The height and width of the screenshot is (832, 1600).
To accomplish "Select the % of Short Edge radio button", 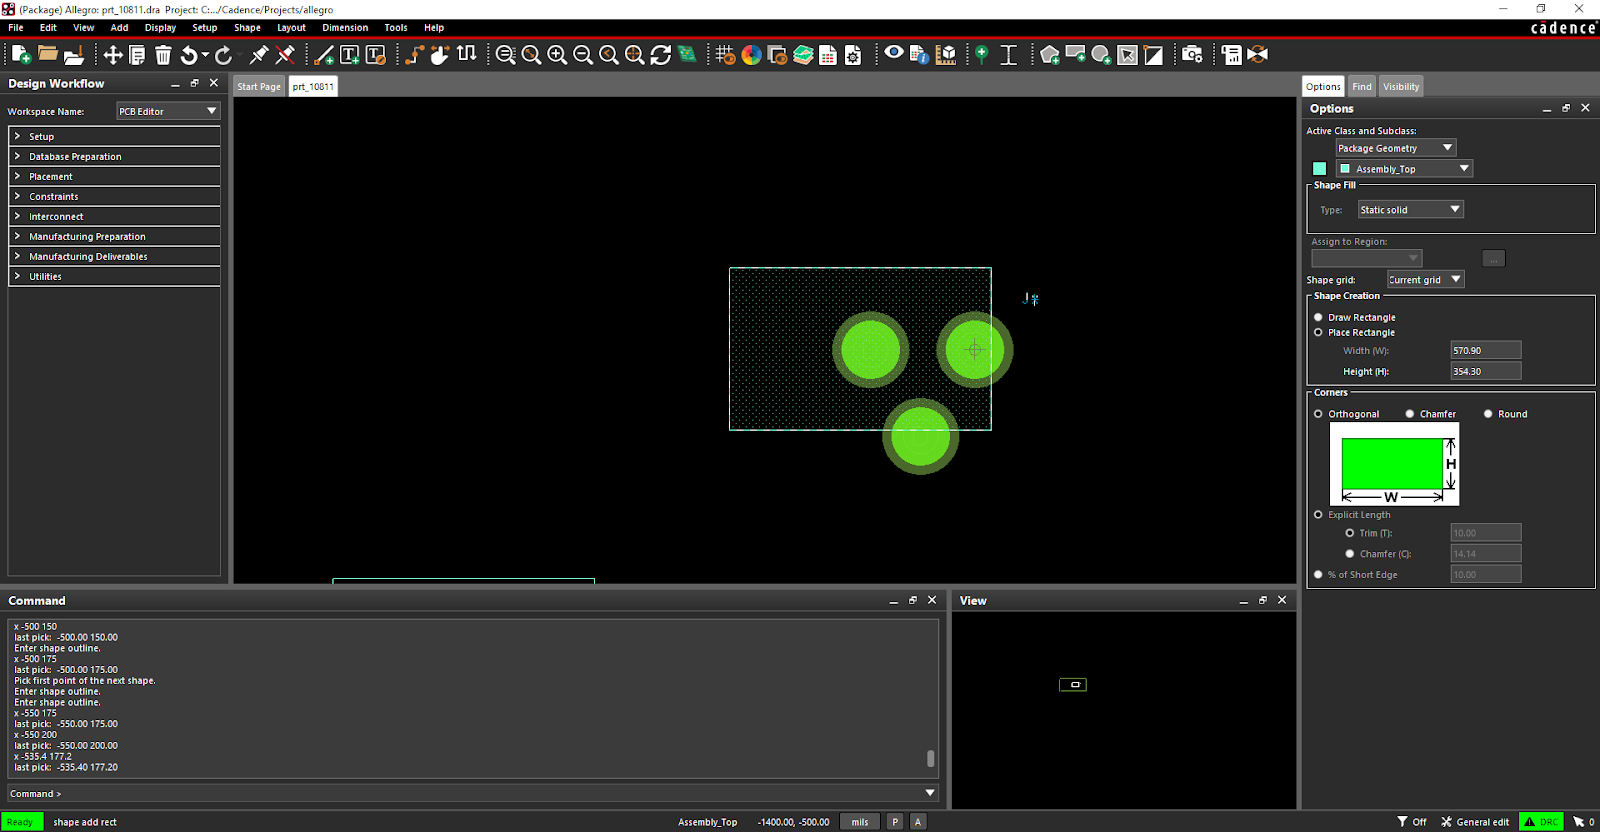I will click(x=1318, y=575).
